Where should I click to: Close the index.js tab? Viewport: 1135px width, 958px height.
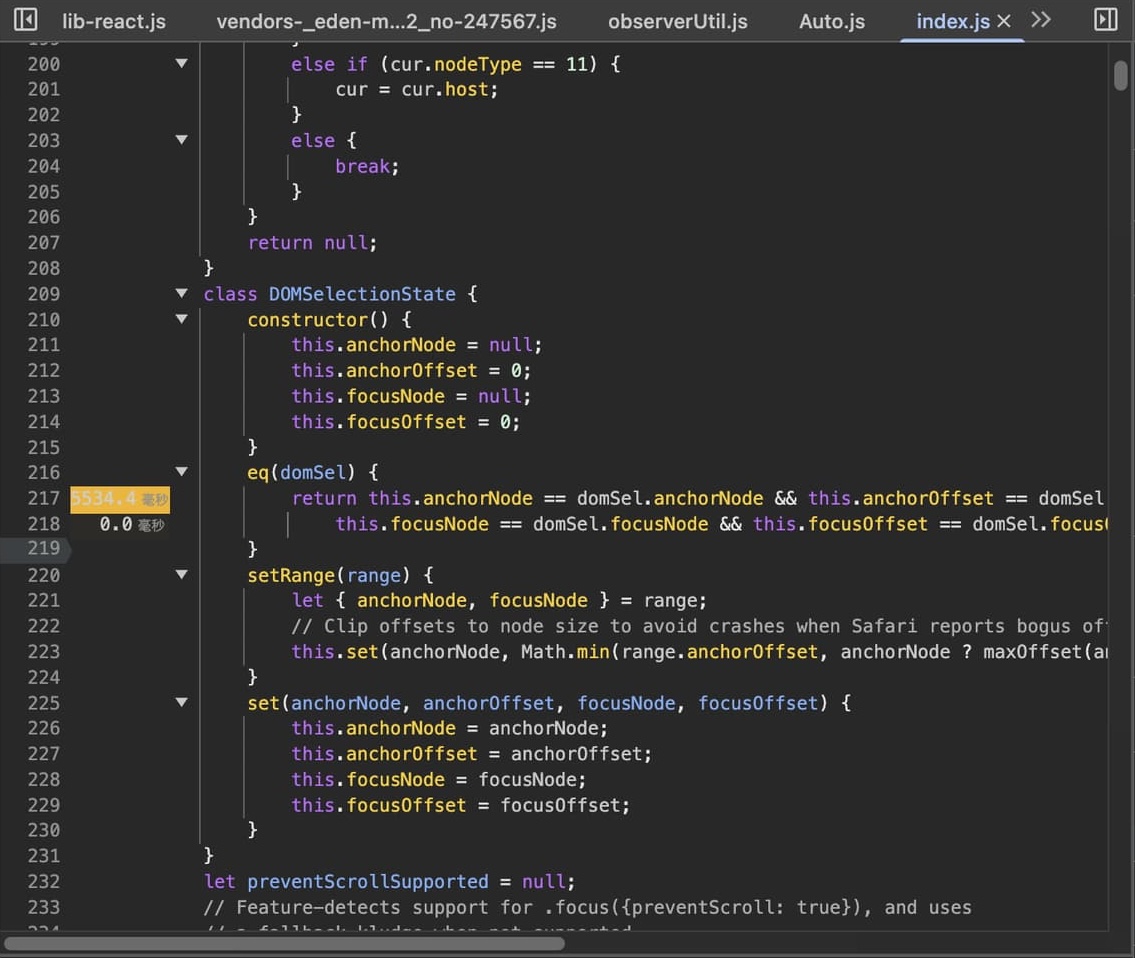pyautogui.click(x=1004, y=21)
